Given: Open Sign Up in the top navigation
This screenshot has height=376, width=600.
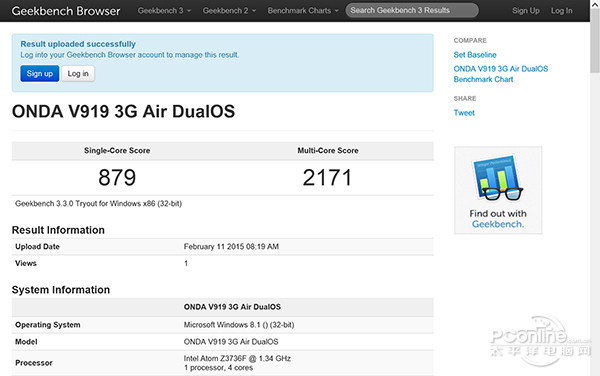Looking at the screenshot, I should tap(526, 11).
